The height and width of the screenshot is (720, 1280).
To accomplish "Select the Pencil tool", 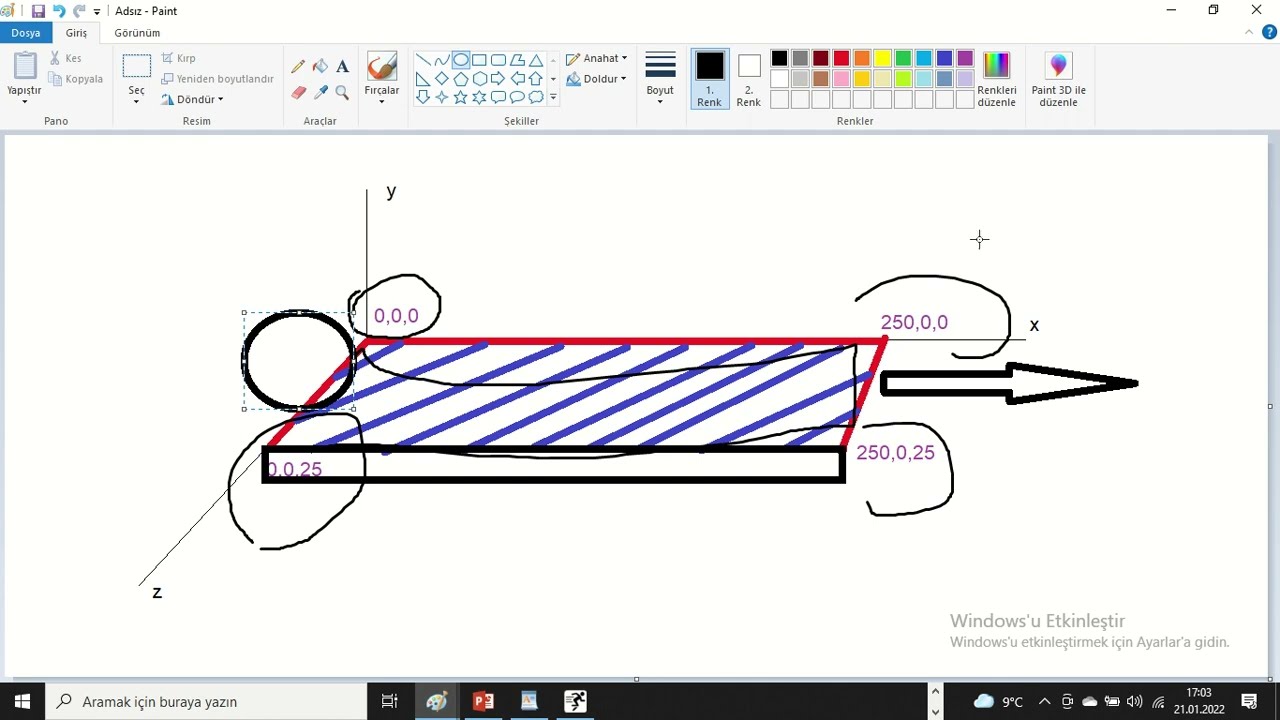I will 298,67.
